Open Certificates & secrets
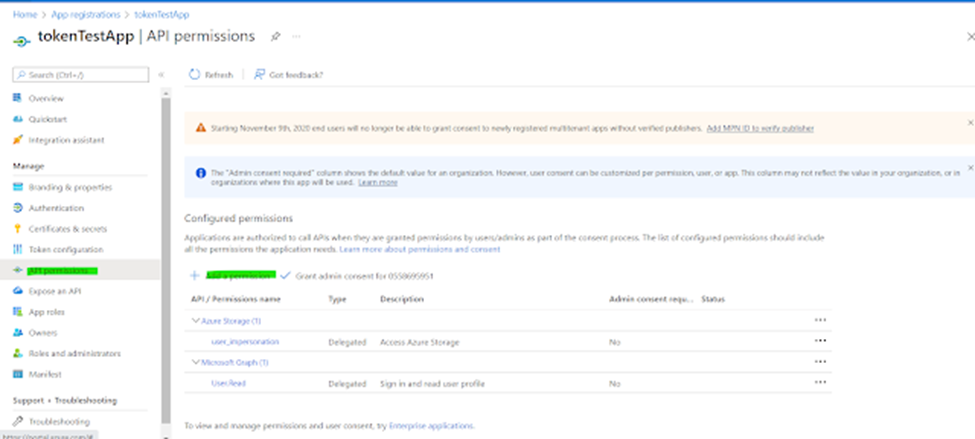This screenshot has width=975, height=439. point(68,229)
